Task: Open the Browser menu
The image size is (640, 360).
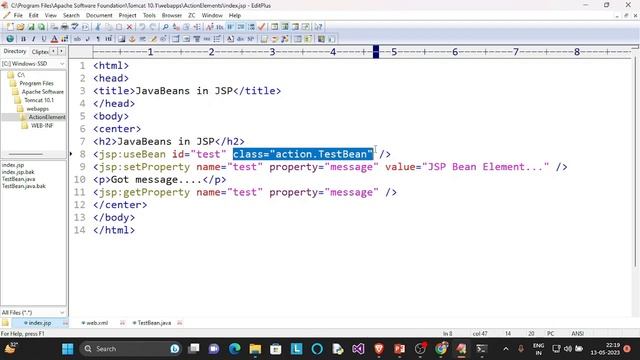Action: [172, 16]
